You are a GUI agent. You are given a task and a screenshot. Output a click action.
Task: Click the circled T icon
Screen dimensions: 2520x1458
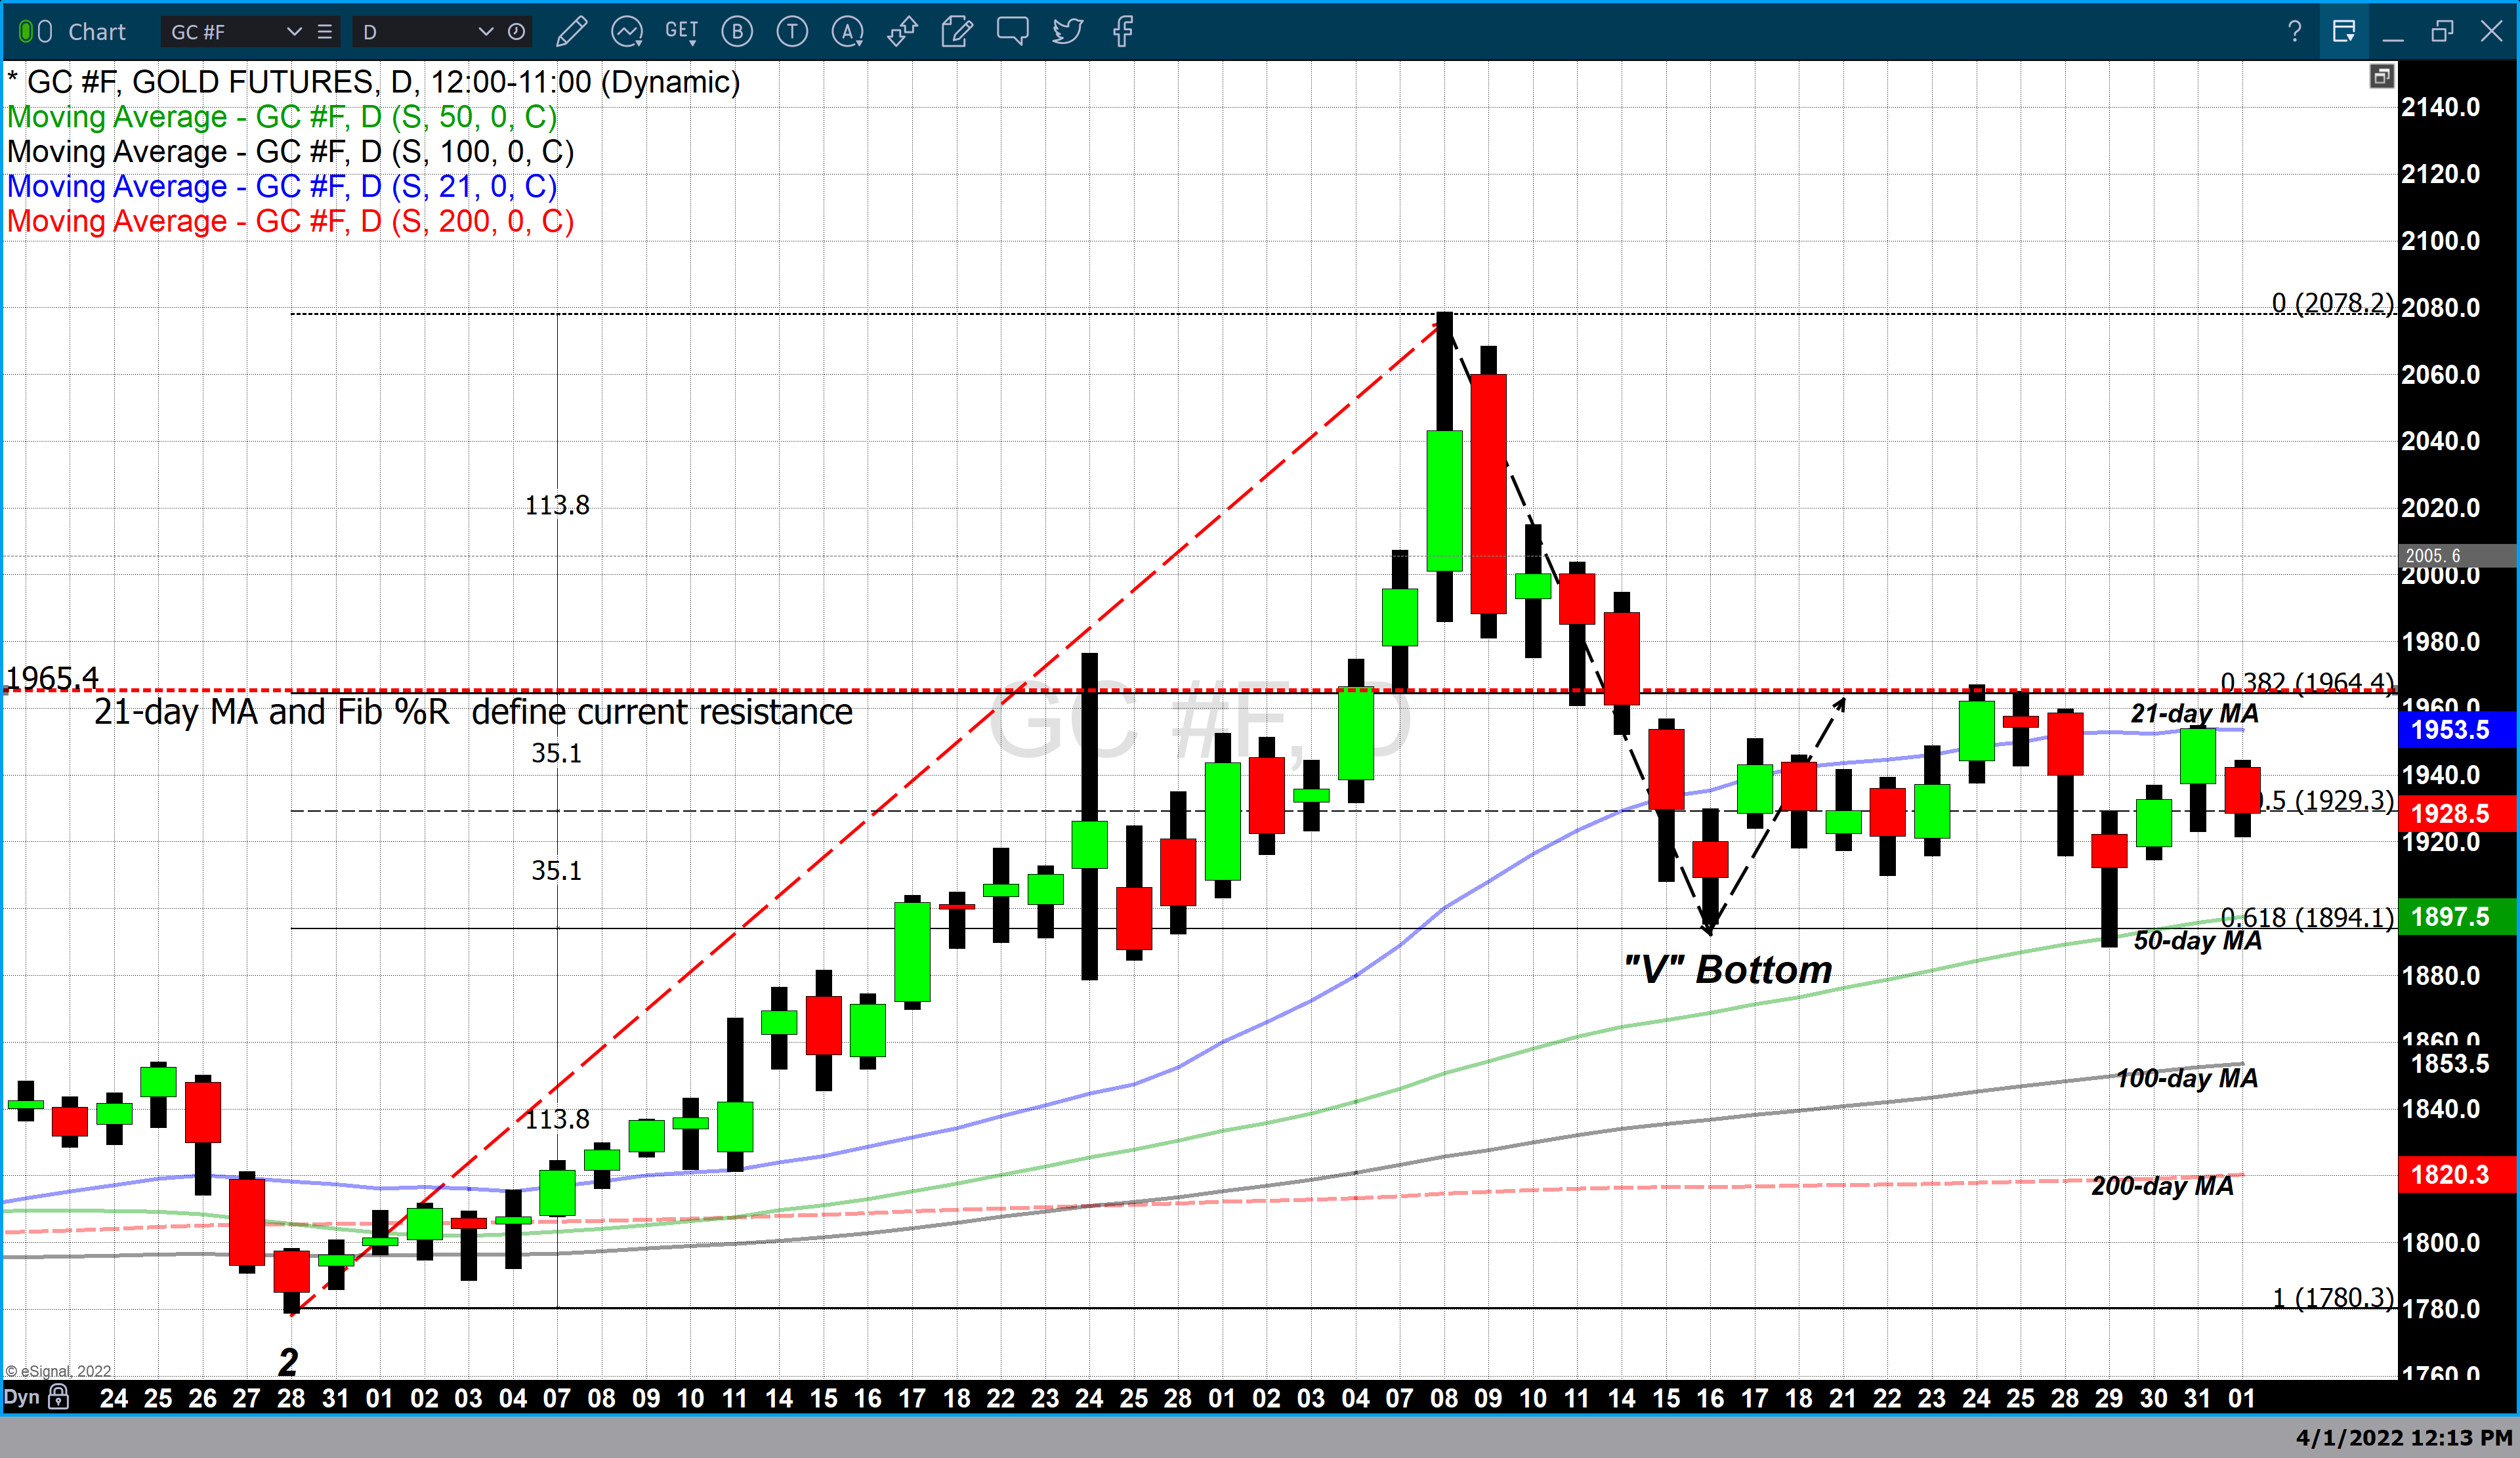tap(792, 32)
